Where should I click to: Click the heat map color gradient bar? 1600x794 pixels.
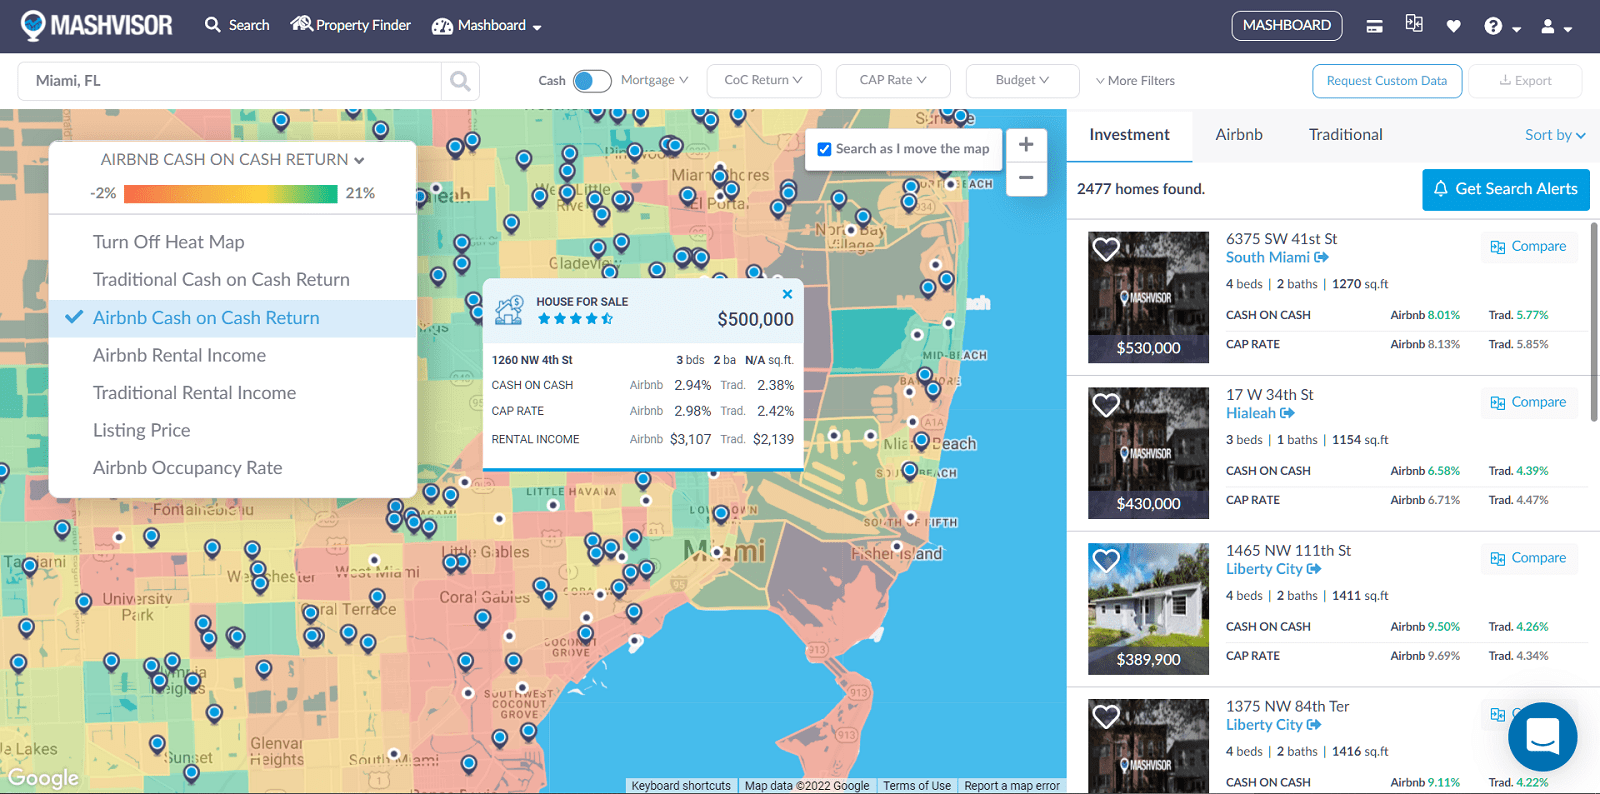tap(230, 194)
